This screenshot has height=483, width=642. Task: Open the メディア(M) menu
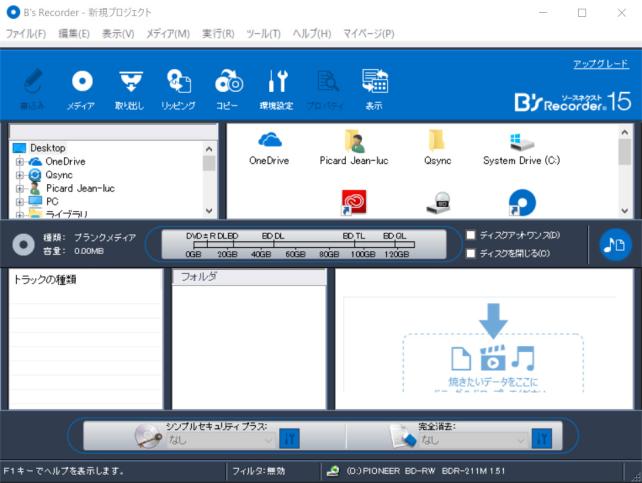168,34
